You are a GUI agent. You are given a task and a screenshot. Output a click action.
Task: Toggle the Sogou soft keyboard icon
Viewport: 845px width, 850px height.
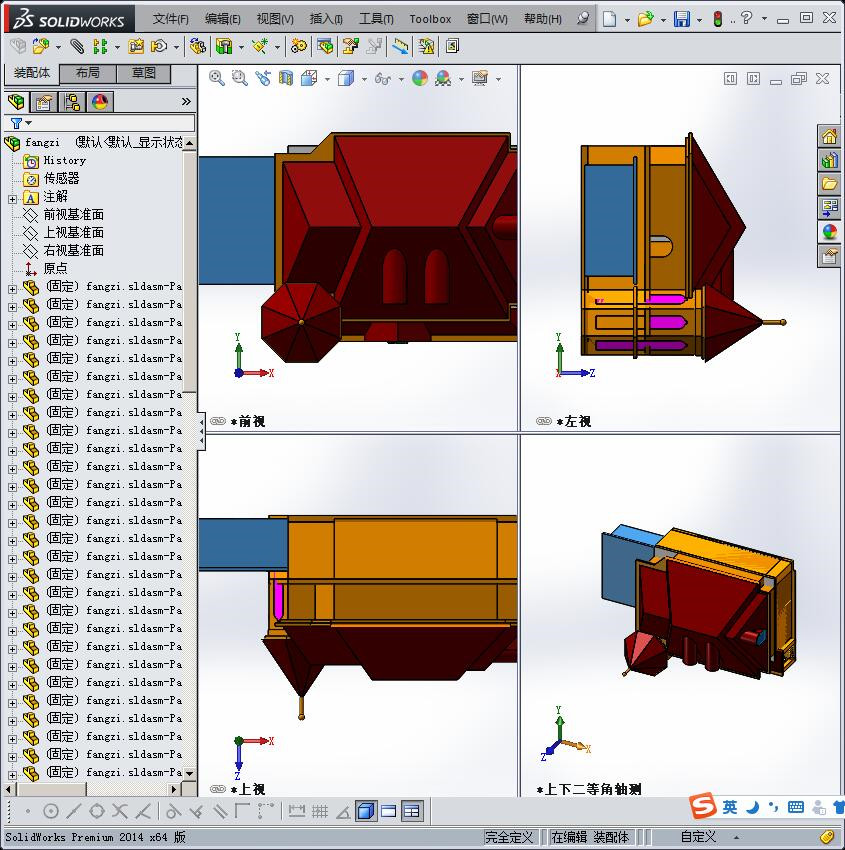coord(796,807)
